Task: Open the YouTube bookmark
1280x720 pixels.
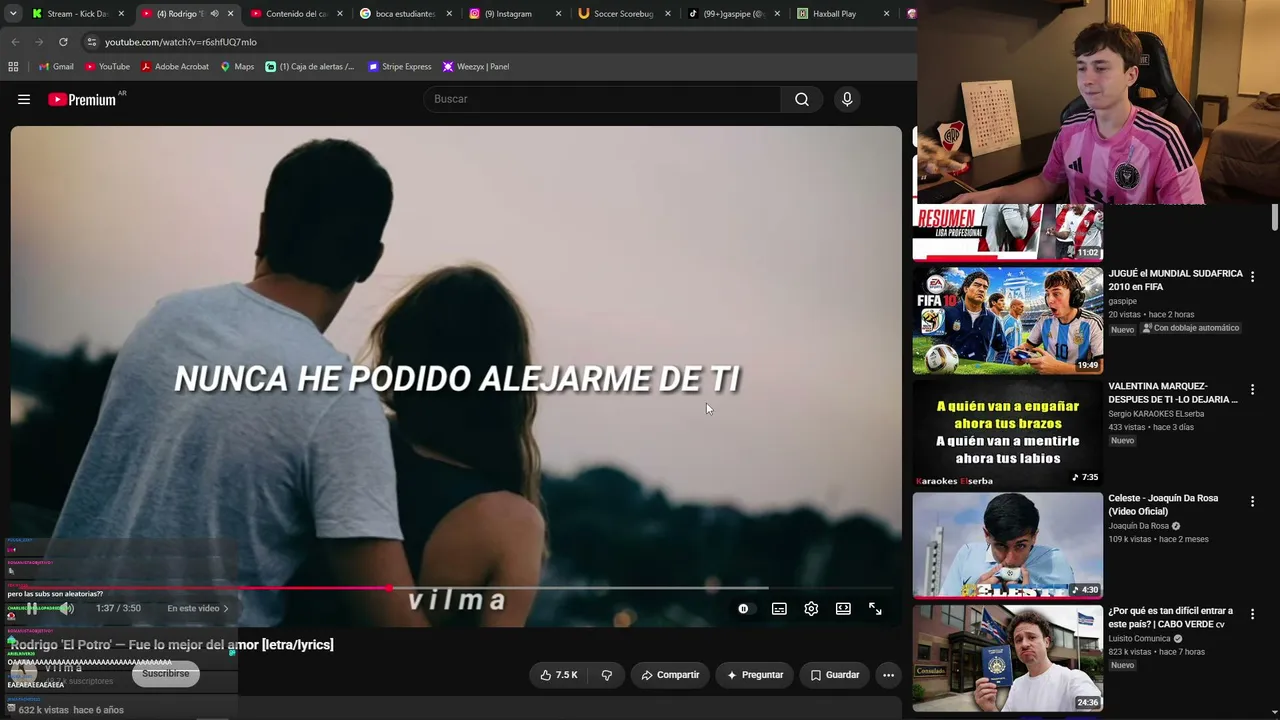Action: [x=107, y=67]
